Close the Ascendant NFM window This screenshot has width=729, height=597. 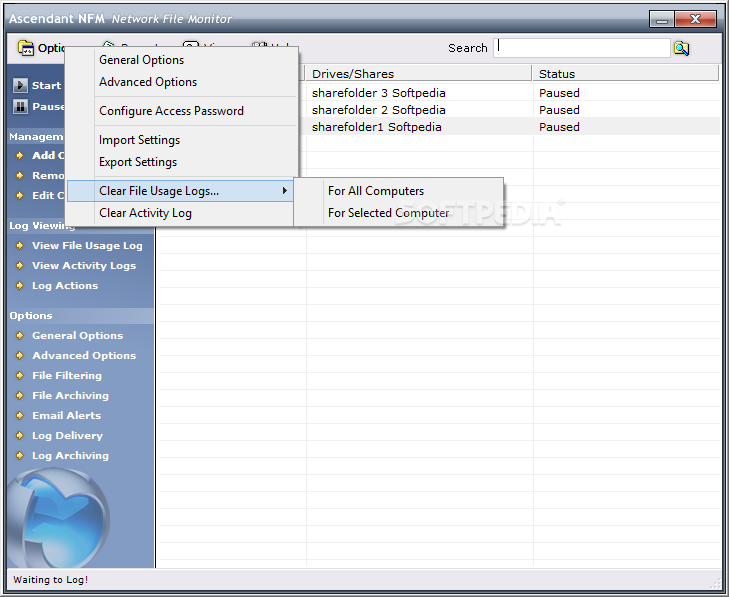[x=696, y=19]
